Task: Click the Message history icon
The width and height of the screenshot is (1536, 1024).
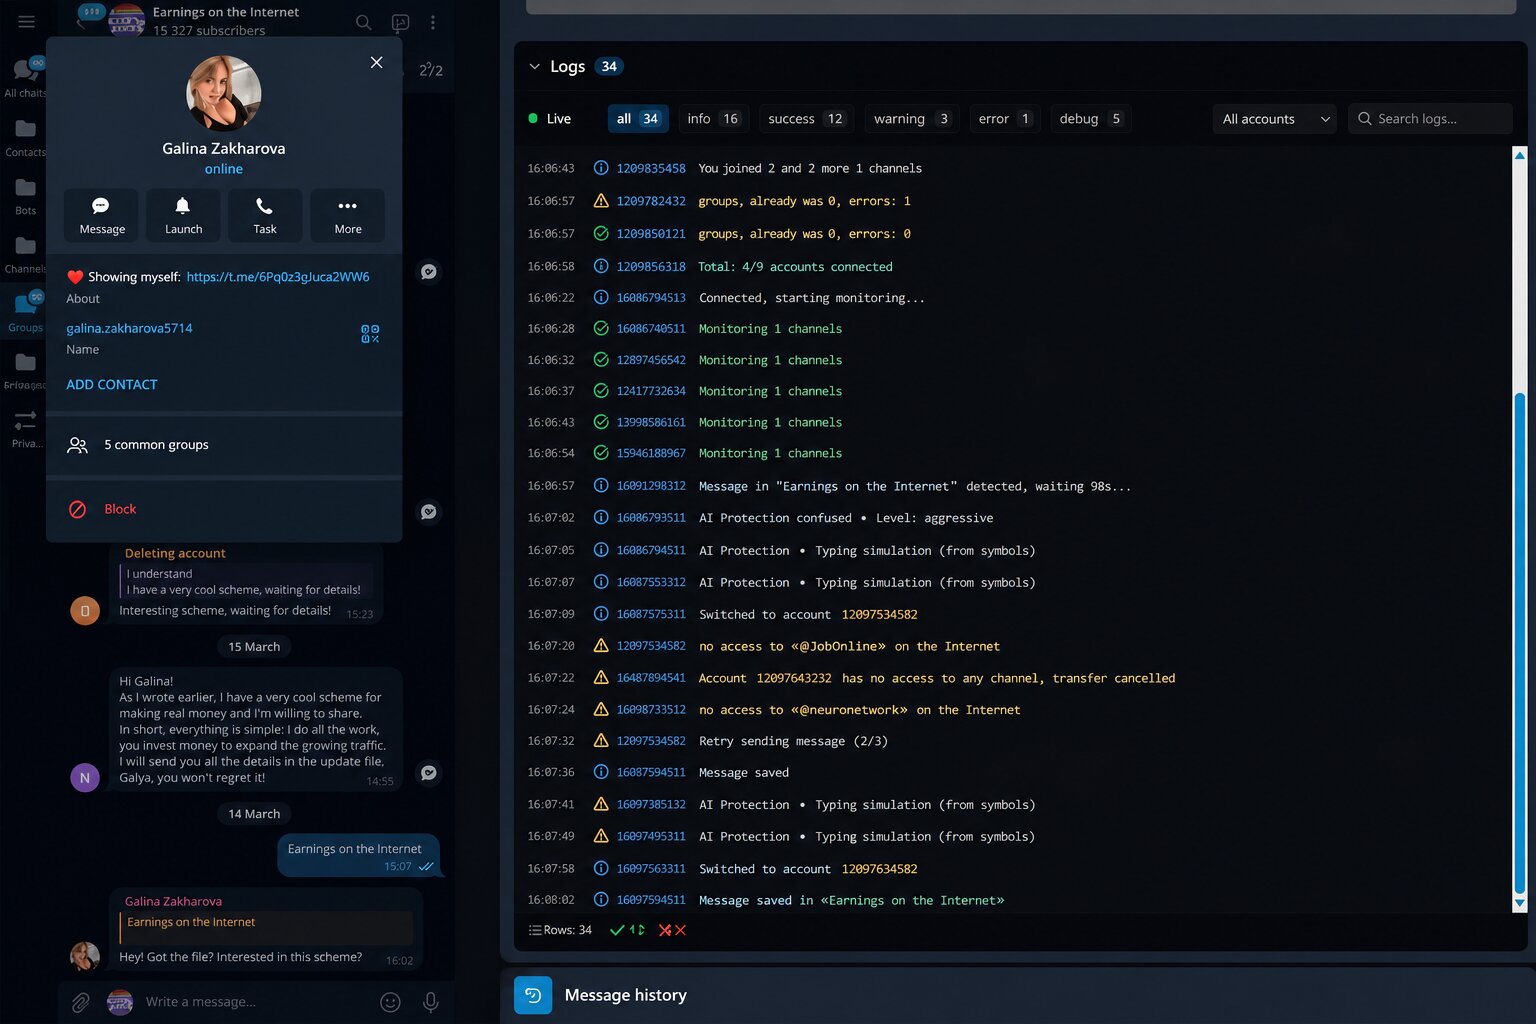Action: [533, 995]
